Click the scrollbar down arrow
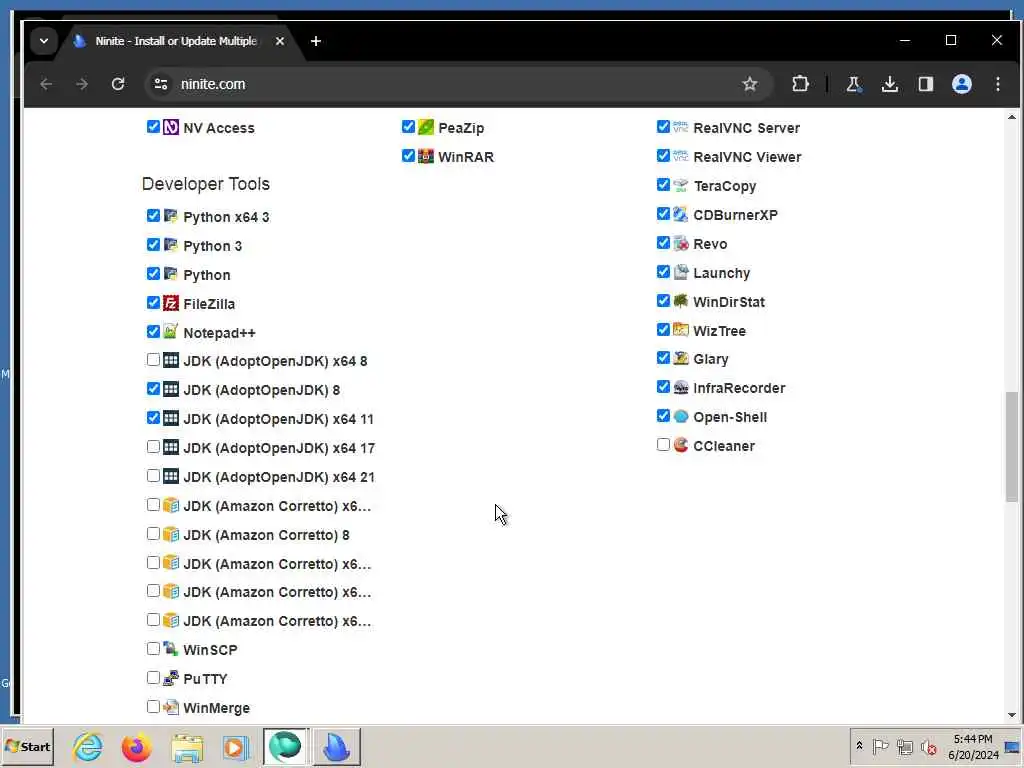 click(x=1012, y=715)
